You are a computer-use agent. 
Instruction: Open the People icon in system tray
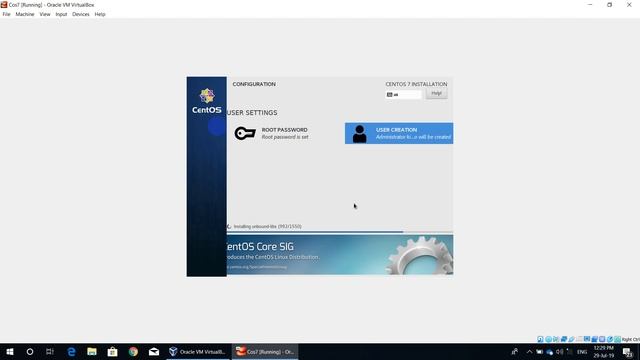pos(514,351)
